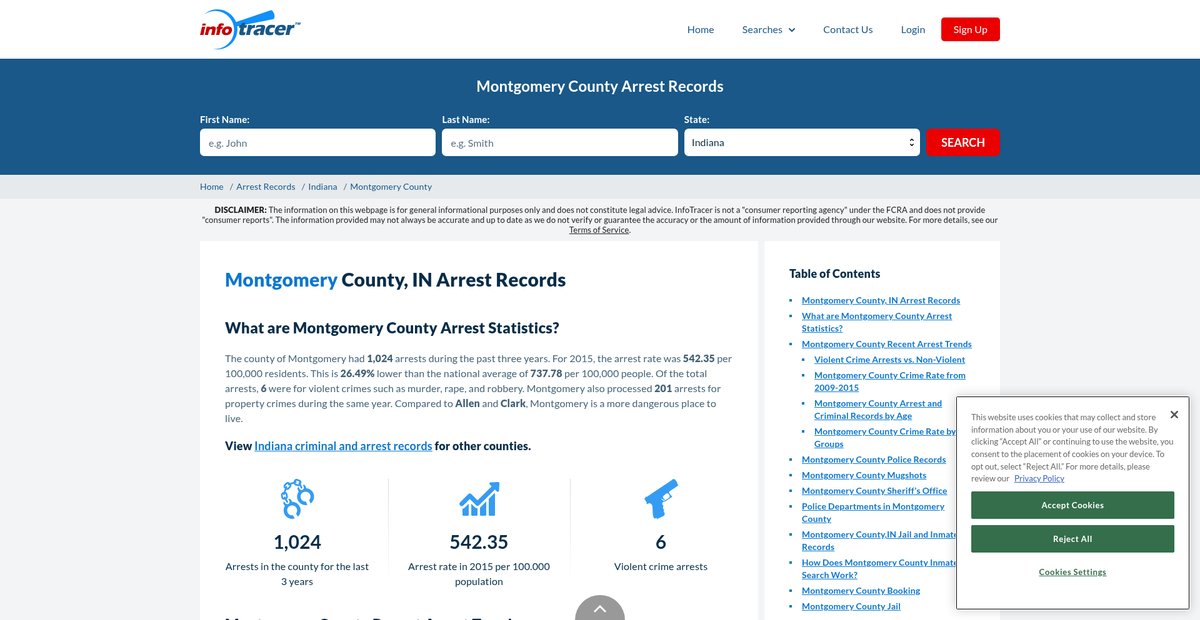Click Indiana breadcrumb link
This screenshot has width=1200, height=620.
pos(323,187)
